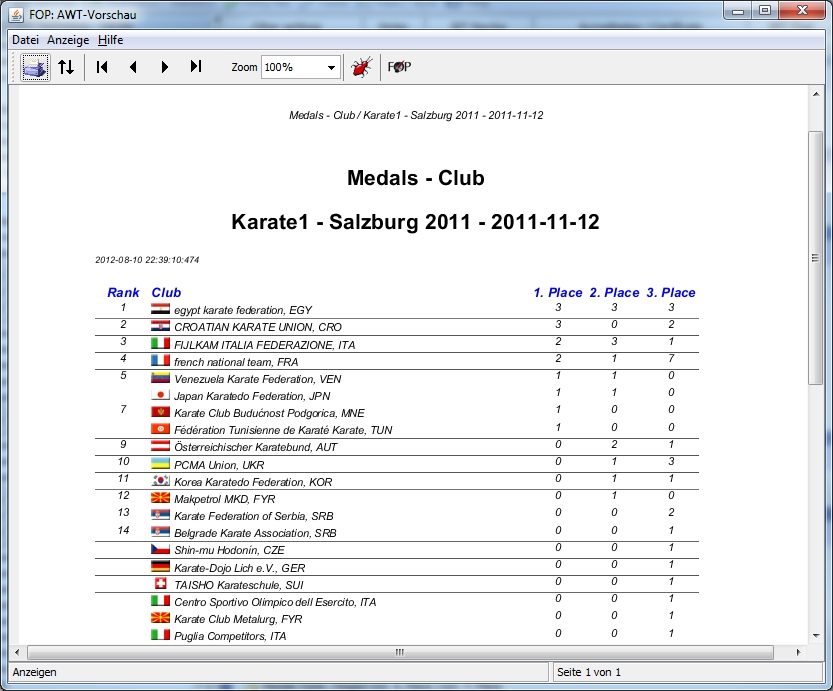Image resolution: width=833 pixels, height=691 pixels.
Task: Click Venezuela flag icon in rank 5
Action: click(x=160, y=378)
